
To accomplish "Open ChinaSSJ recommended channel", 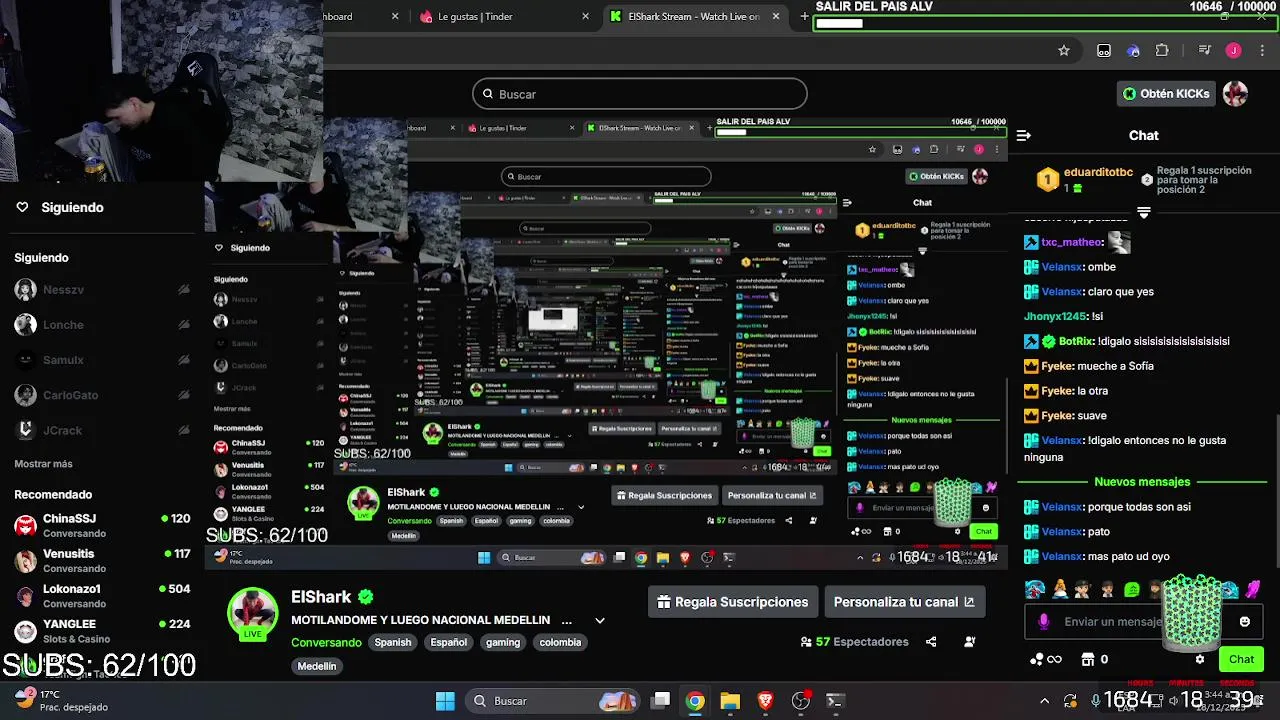I will 102,526.
